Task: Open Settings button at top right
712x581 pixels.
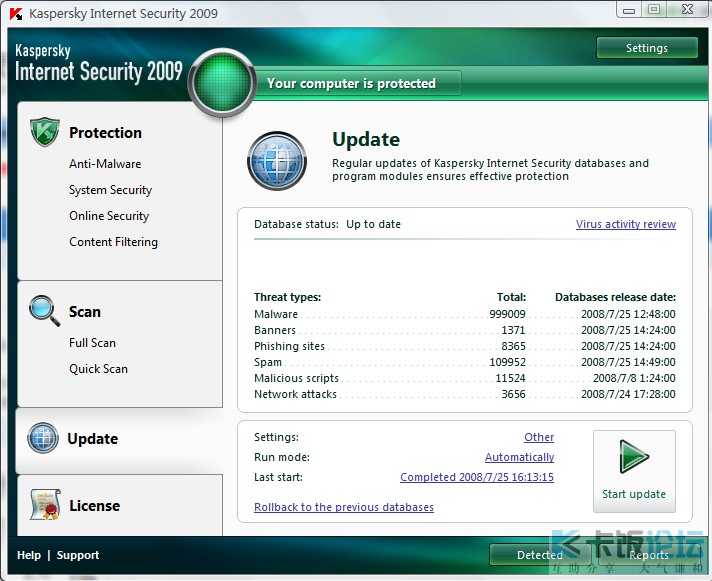Action: pos(647,48)
